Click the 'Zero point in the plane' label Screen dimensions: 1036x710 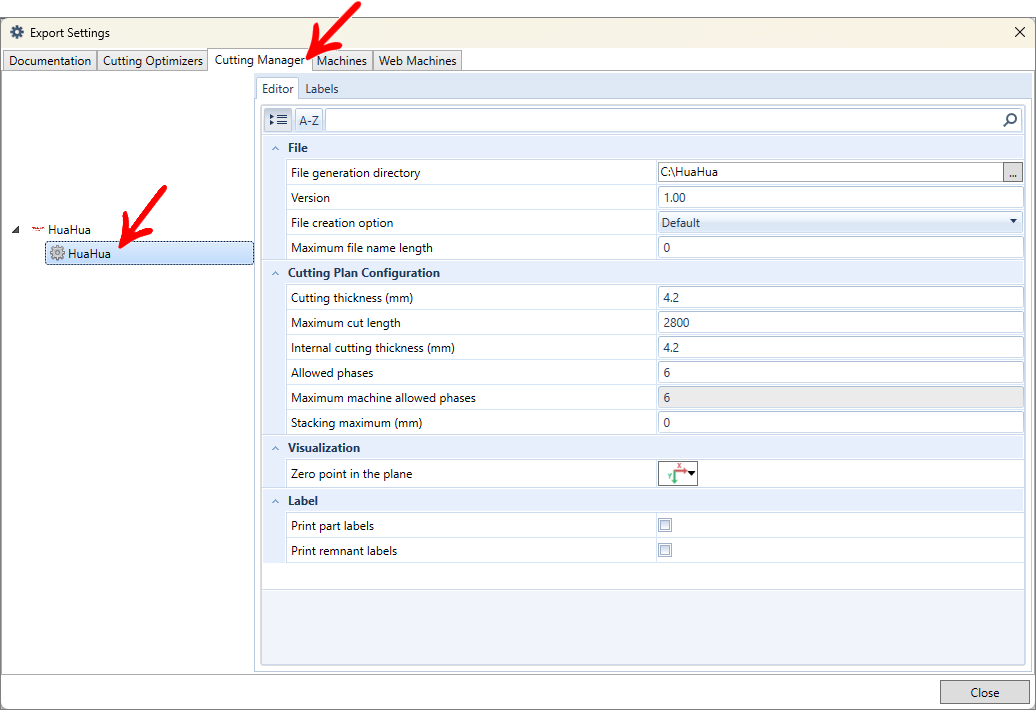[x=352, y=474]
